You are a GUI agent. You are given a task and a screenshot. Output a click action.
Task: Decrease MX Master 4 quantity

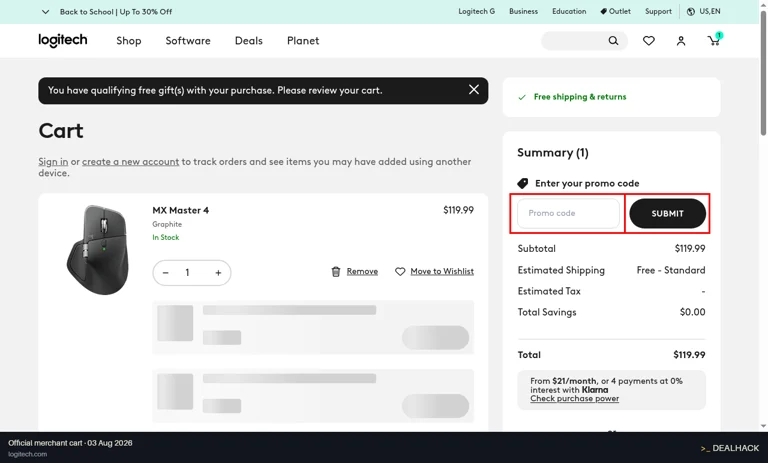coord(166,273)
